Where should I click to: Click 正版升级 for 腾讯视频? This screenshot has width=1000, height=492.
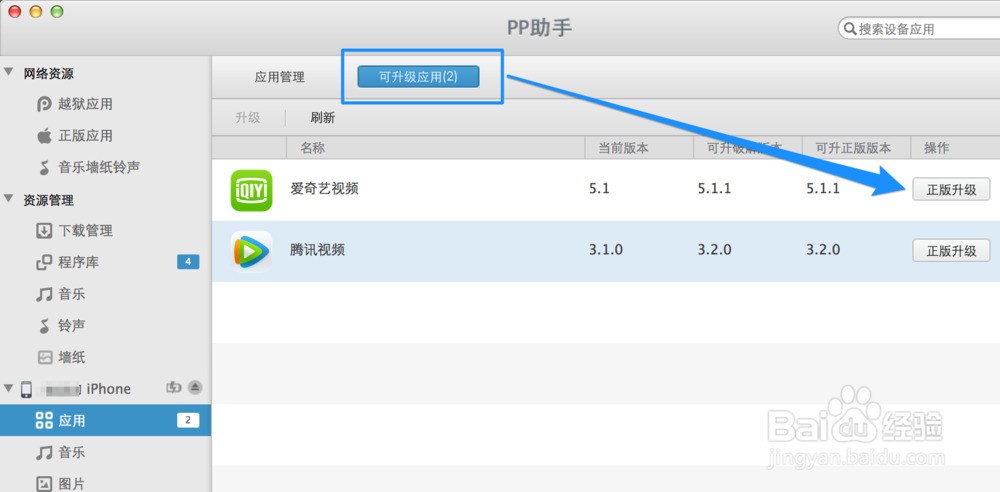pos(951,250)
